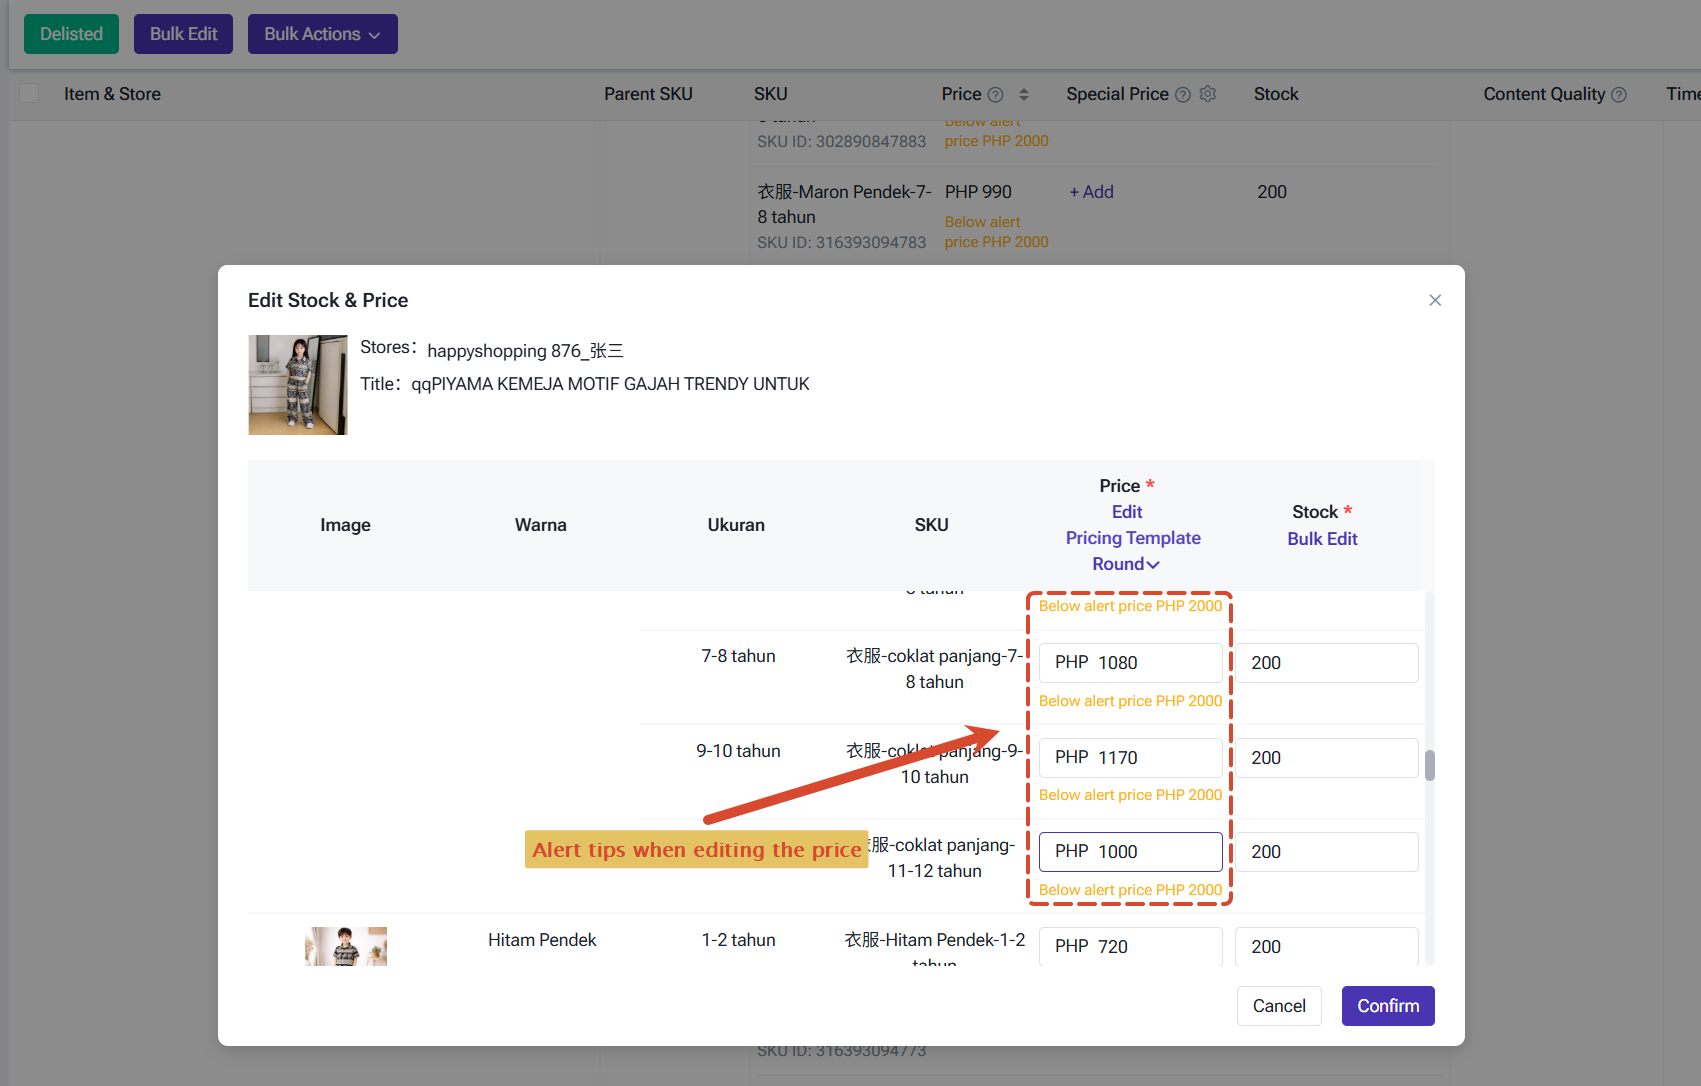Click SKU text 衣服-coklat panjang-7-8 tahun
This screenshot has height=1086, width=1701.
934,669
